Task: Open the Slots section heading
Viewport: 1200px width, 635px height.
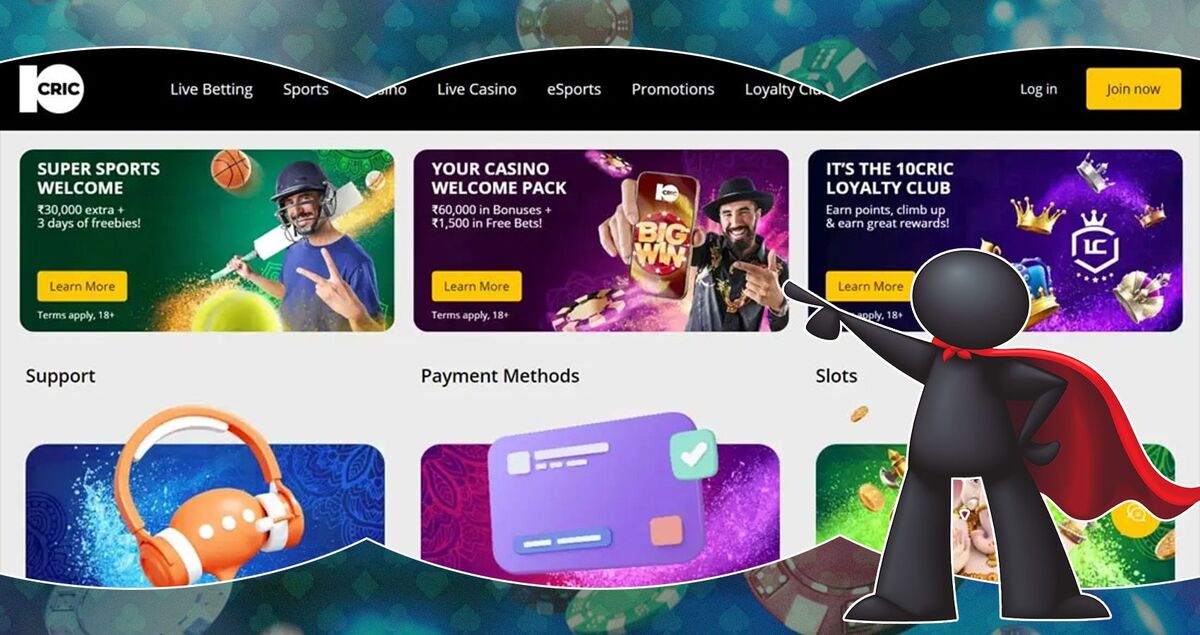Action: pyautogui.click(x=836, y=376)
